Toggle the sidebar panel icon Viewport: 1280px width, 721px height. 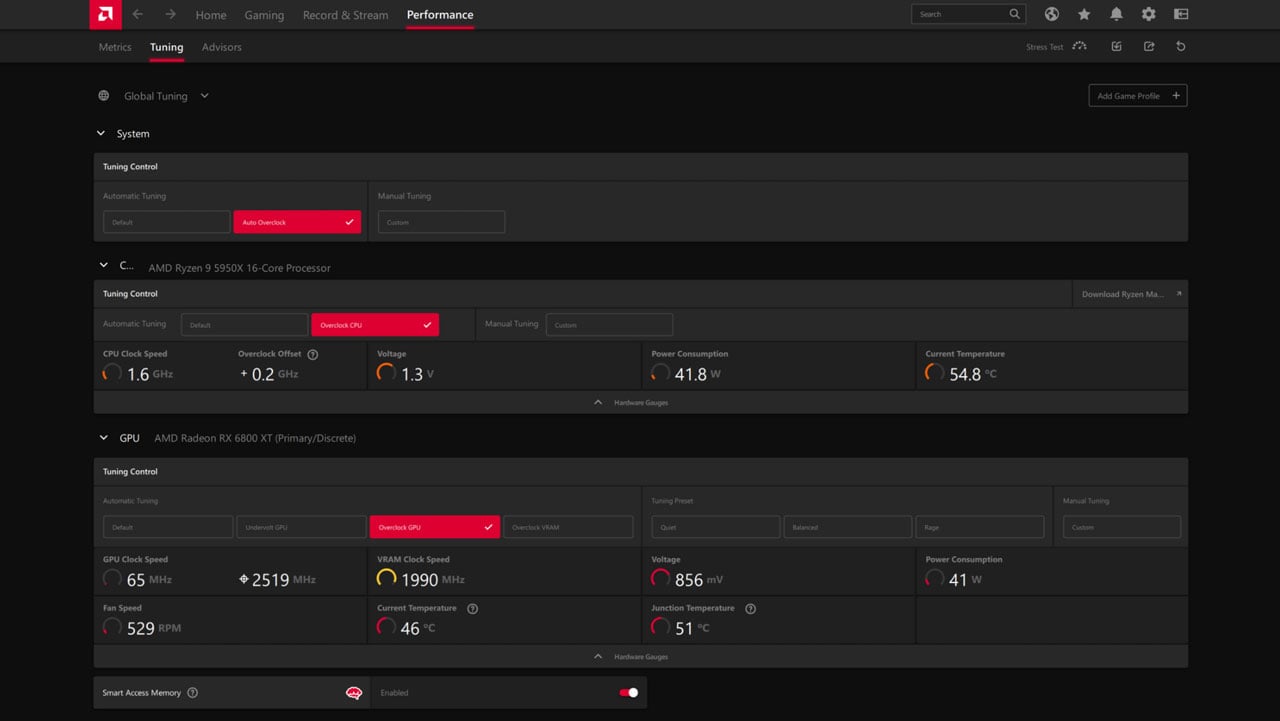(1181, 14)
